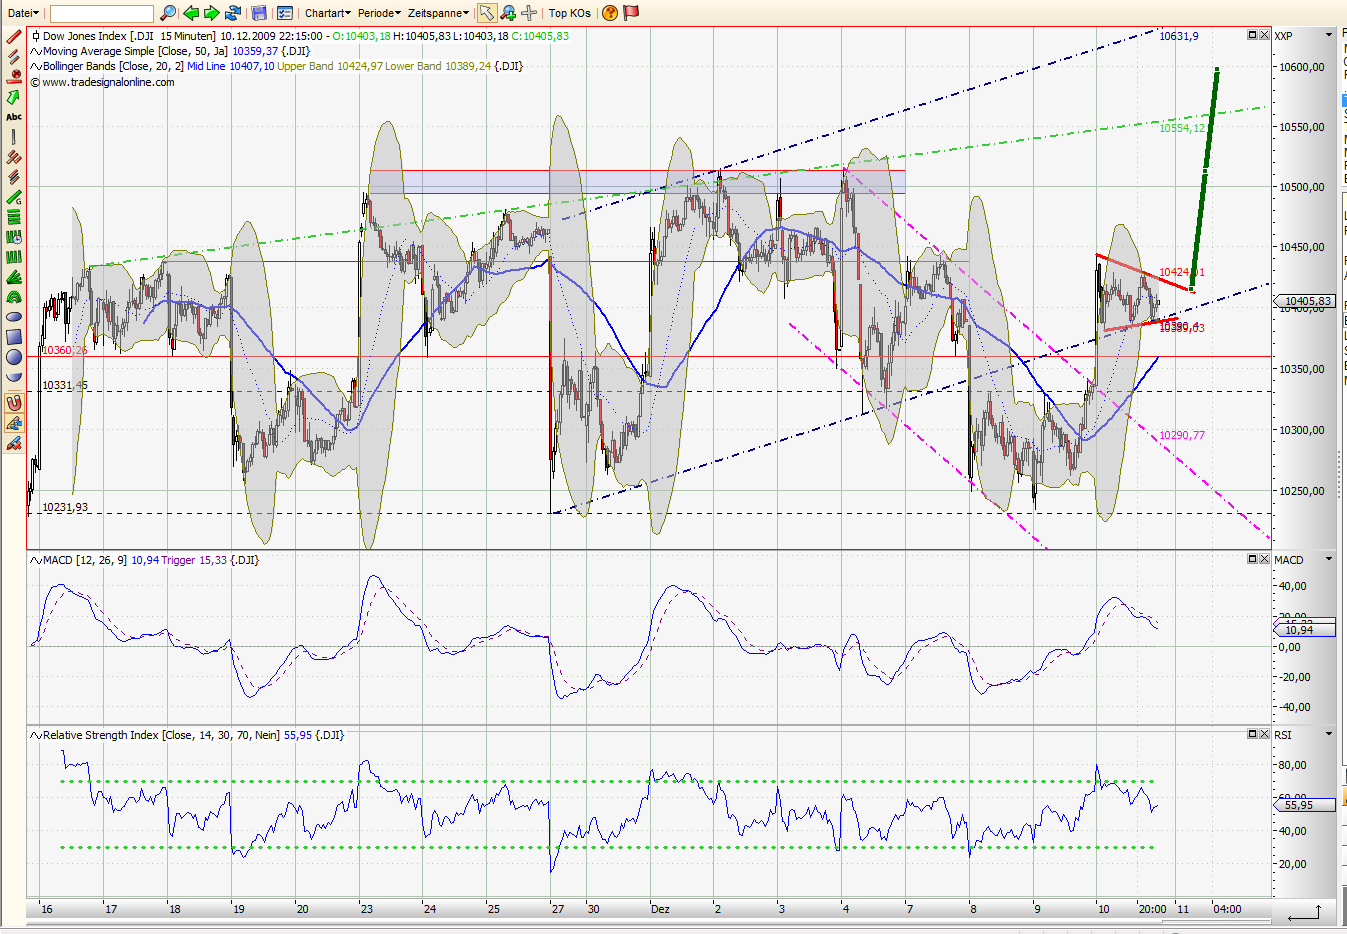Click the red flag icon

click(631, 12)
